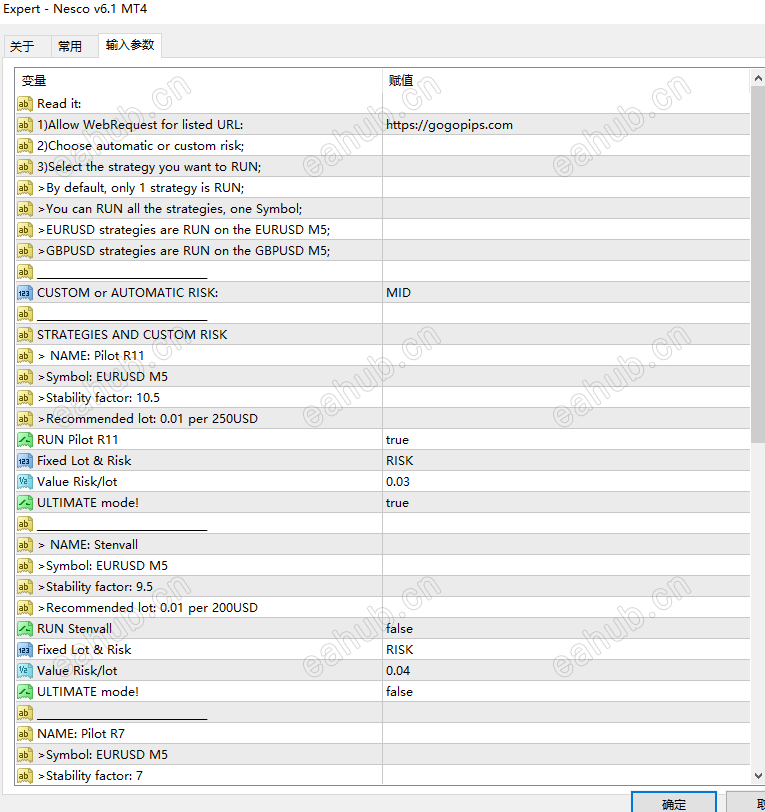The height and width of the screenshot is (812, 765).
Task: Click the icon beside '>GBPUSD strategies are RUN' row
Action: [x=24, y=251]
